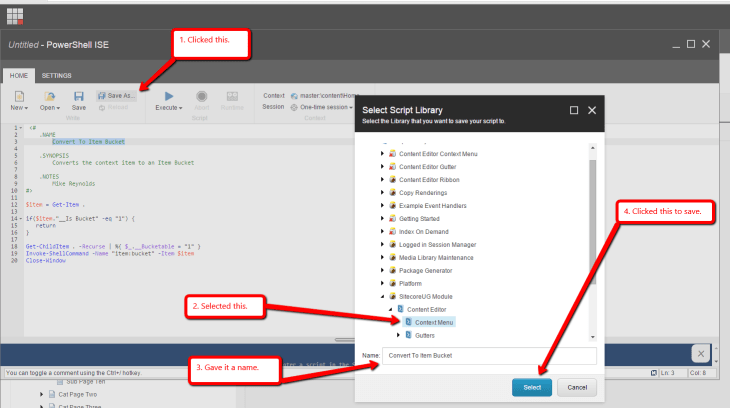Expand the Example Event Handlers node

tap(382, 205)
